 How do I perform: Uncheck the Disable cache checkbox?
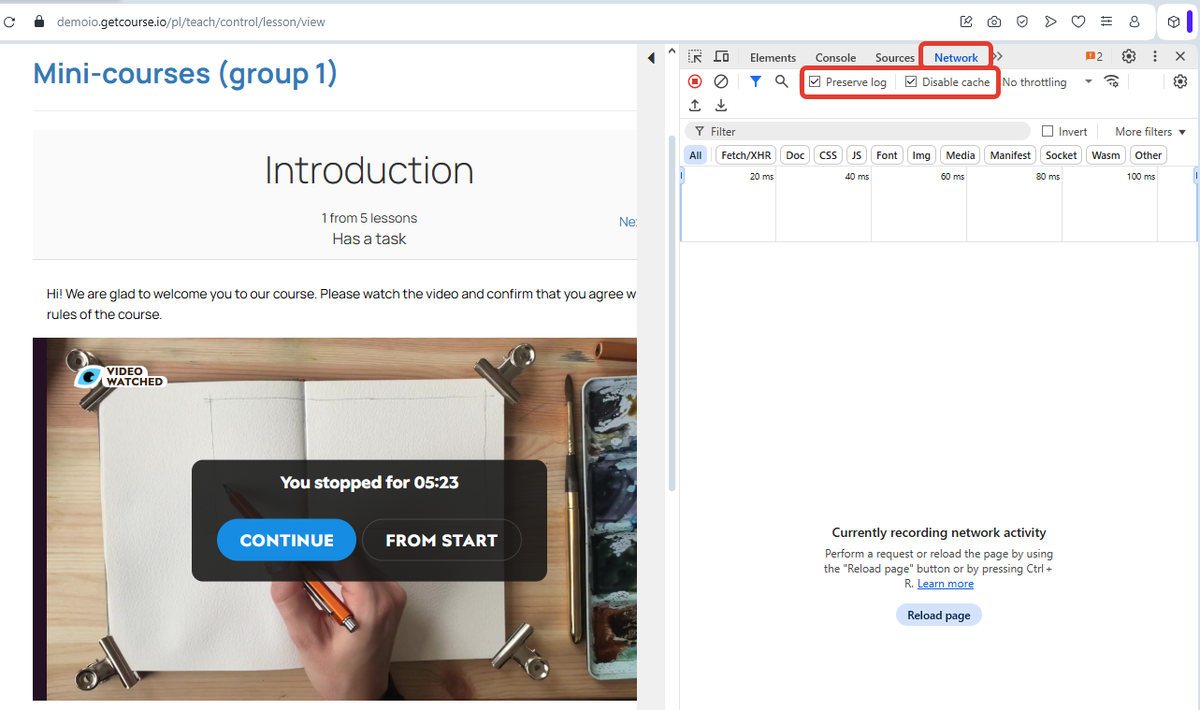point(911,82)
